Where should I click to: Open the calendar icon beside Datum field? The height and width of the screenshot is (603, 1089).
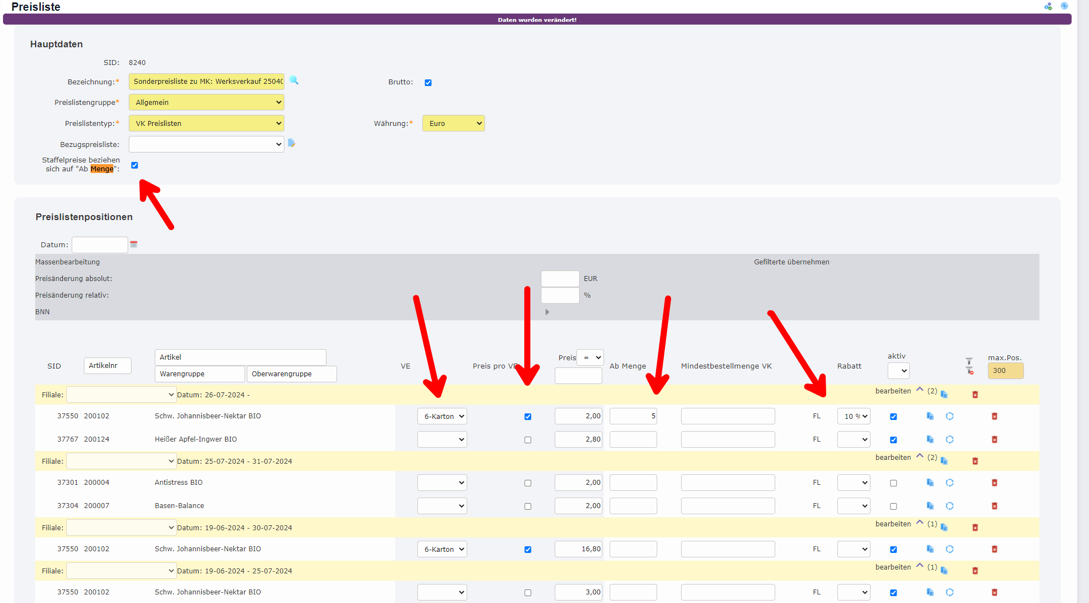point(134,245)
